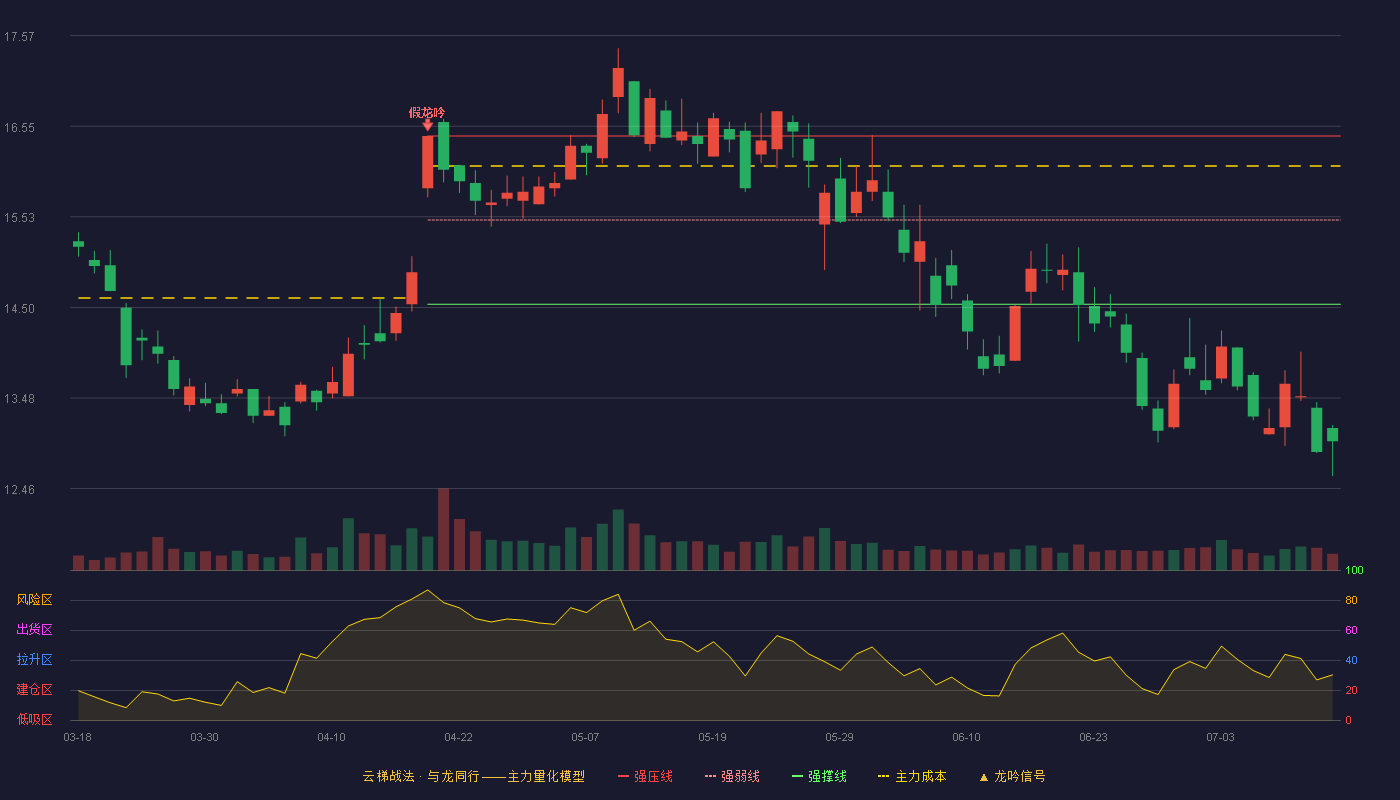Click the 04-22 date label
This screenshot has height=800, width=1400.
click(458, 737)
